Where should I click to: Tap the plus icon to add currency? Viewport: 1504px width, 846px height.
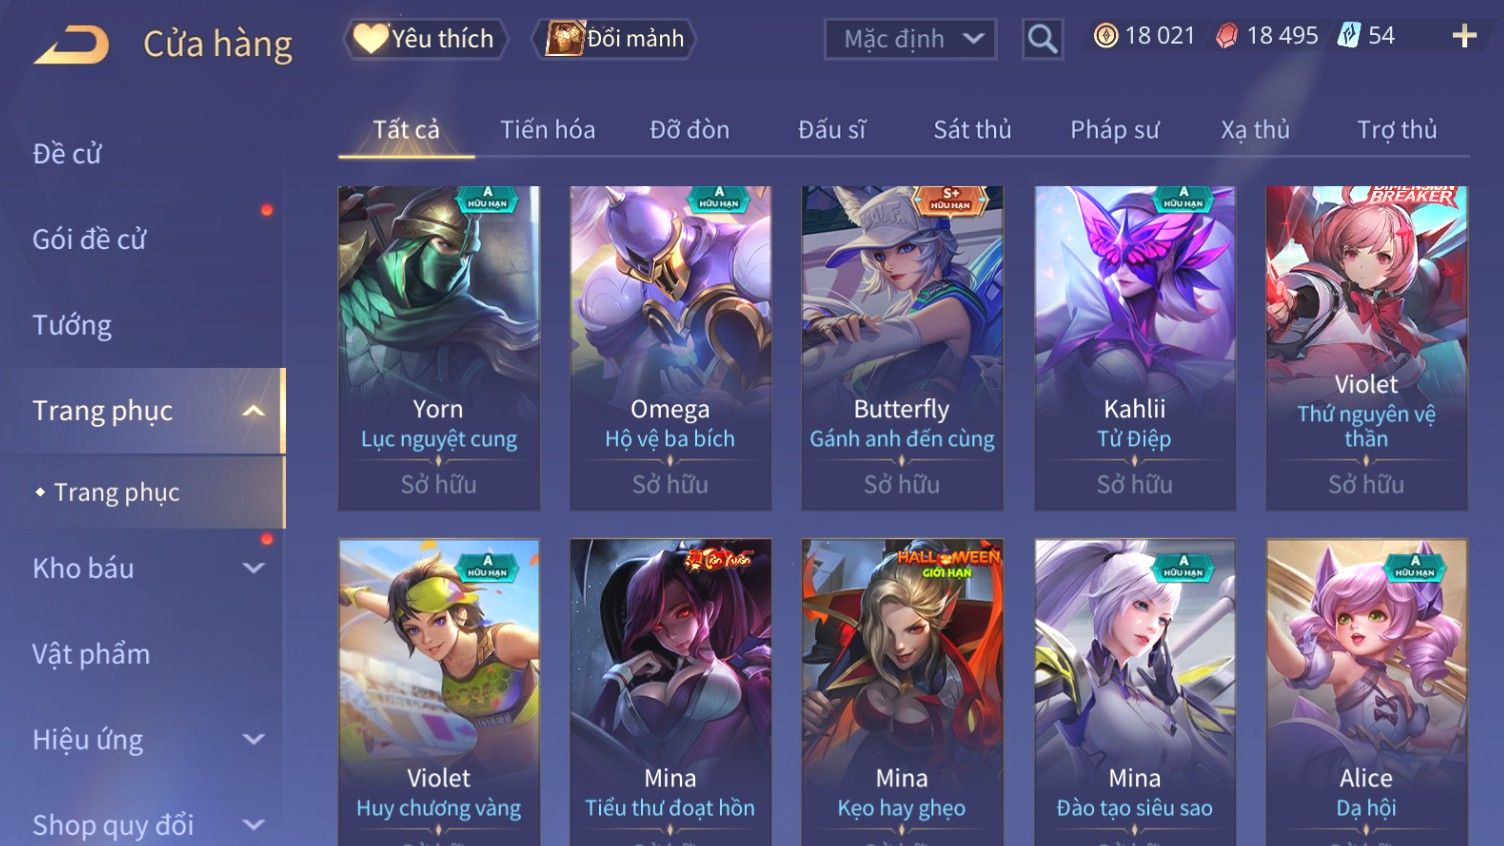pos(1464,36)
